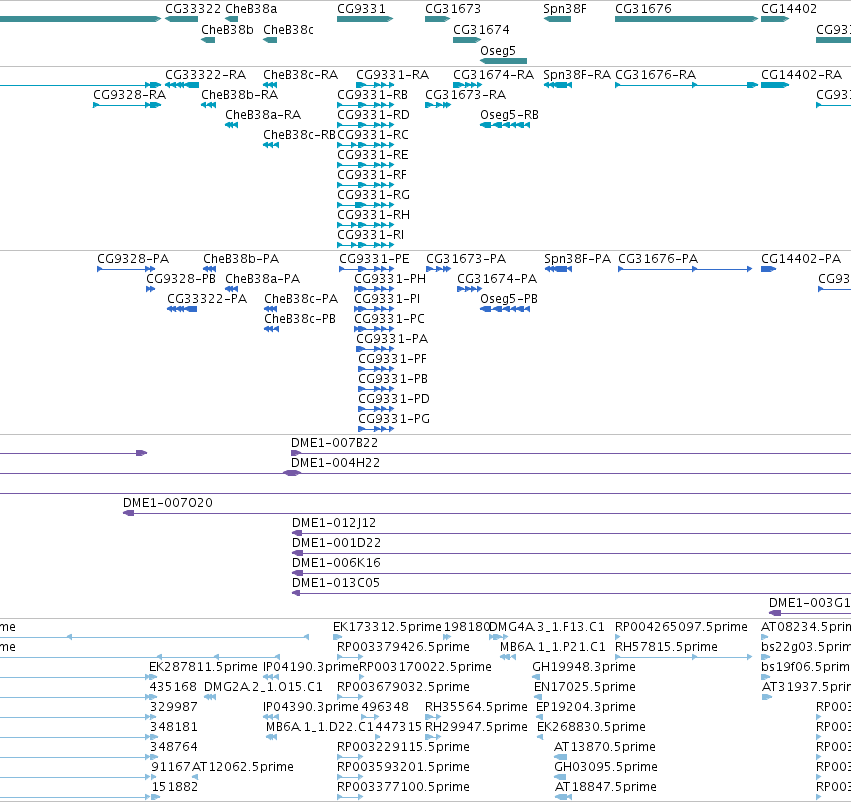Click the teal CG9331 gene arrow bar
Screen dimensions: 851x802
[x=365, y=19]
